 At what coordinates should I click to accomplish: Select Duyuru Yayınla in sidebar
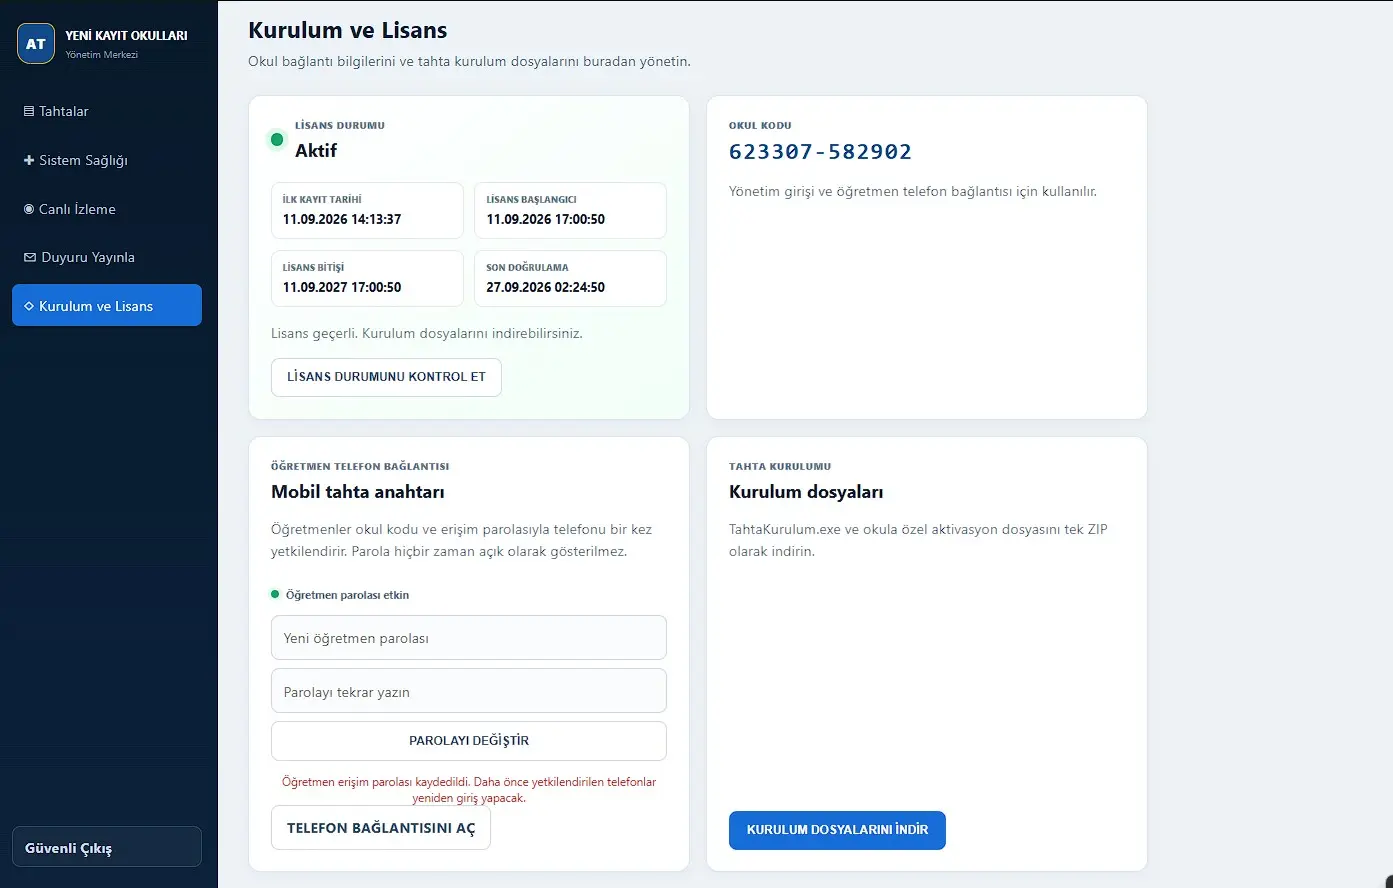(x=107, y=257)
